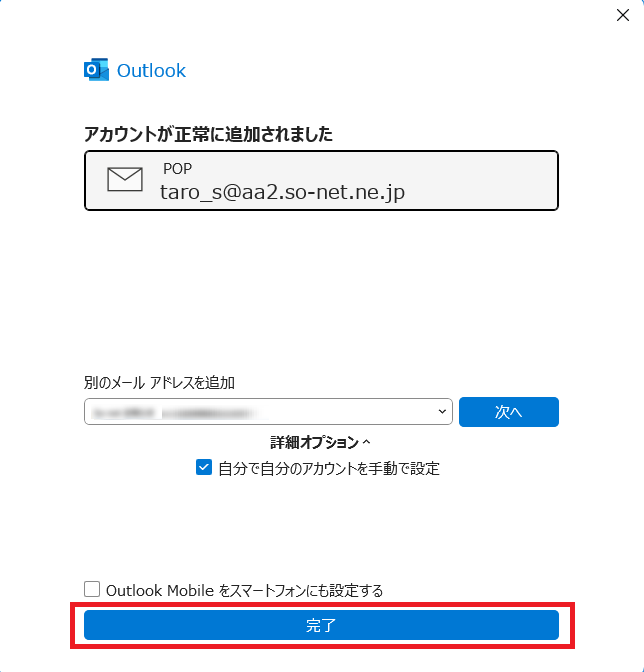Image resolution: width=644 pixels, height=672 pixels.
Task: Click the Outlook Mobile をスマートフォンにも設定する label
Action: (244, 591)
